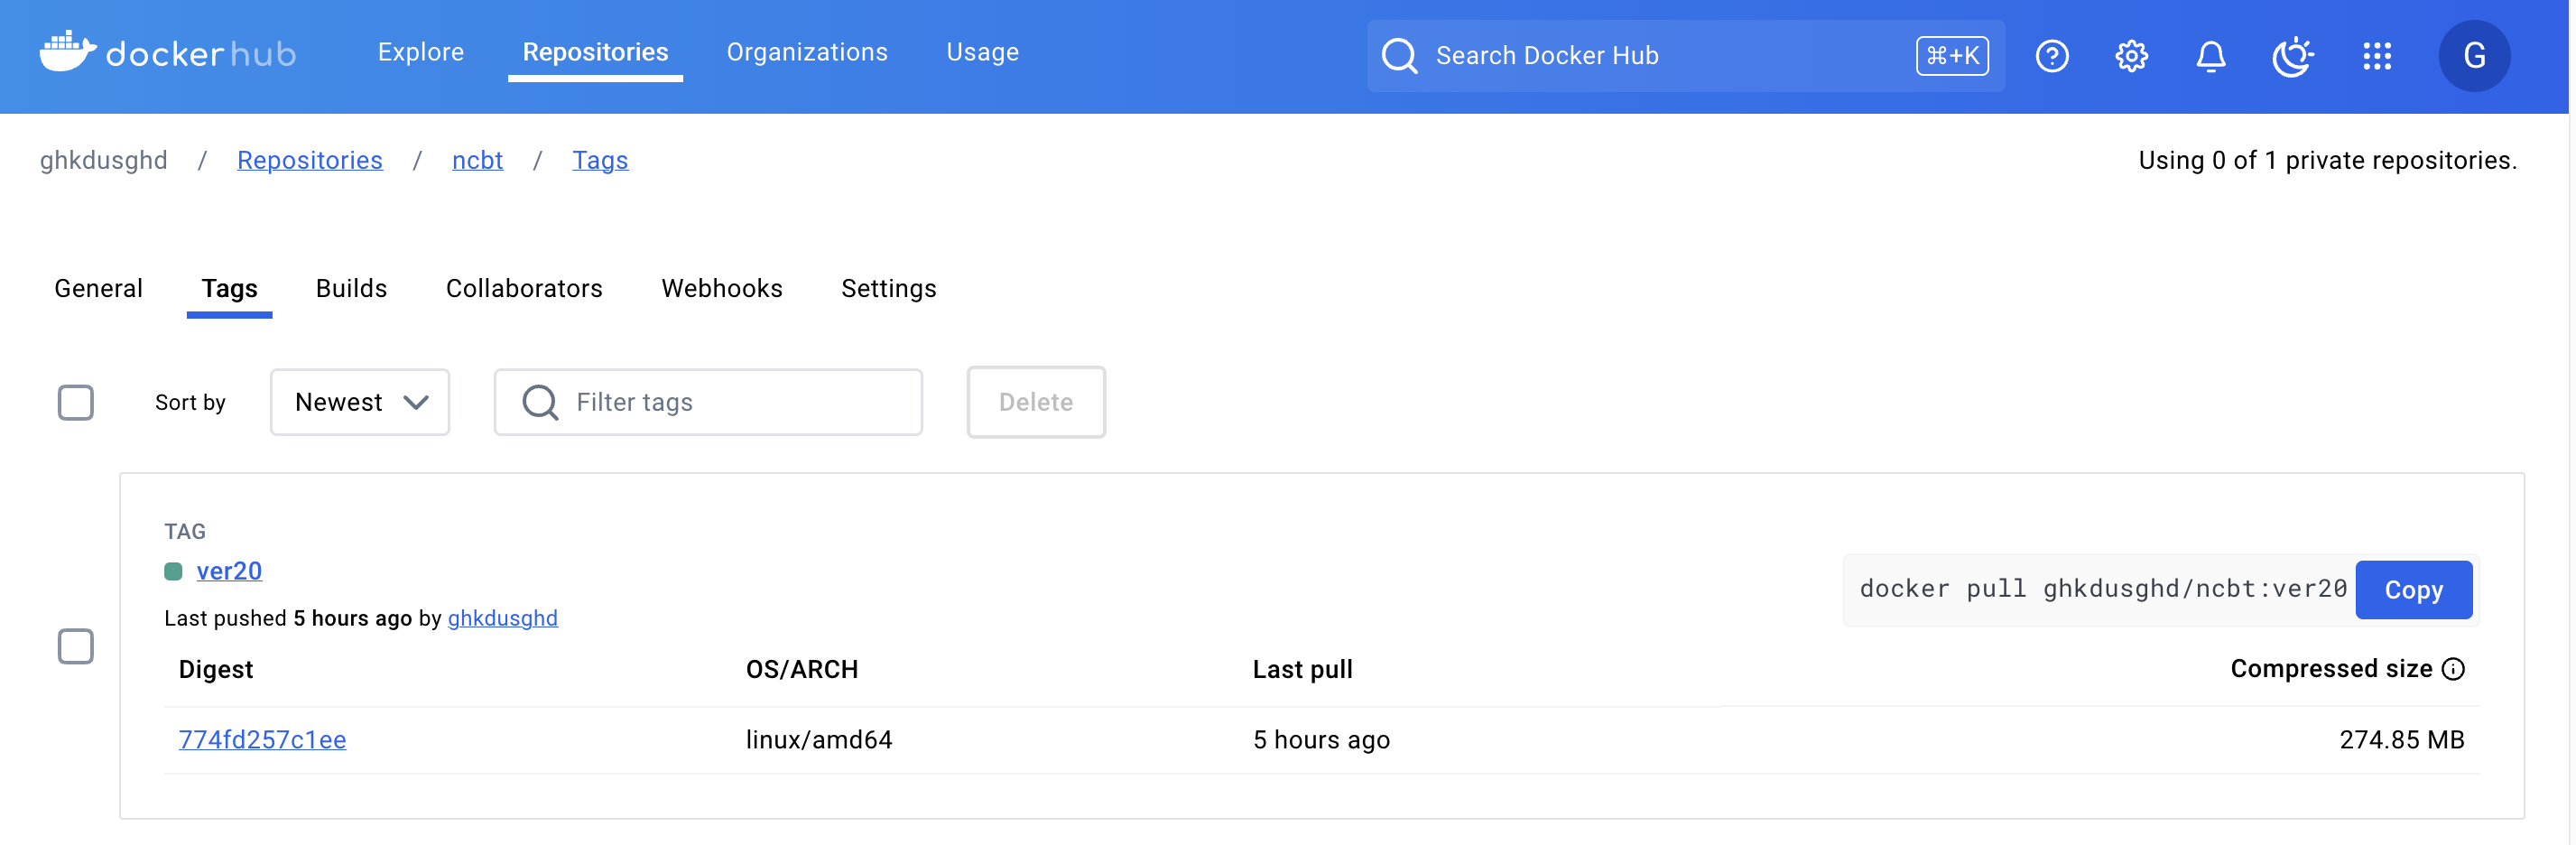Open the Newest sort dropdown
2576x845 pixels.
pos(360,402)
